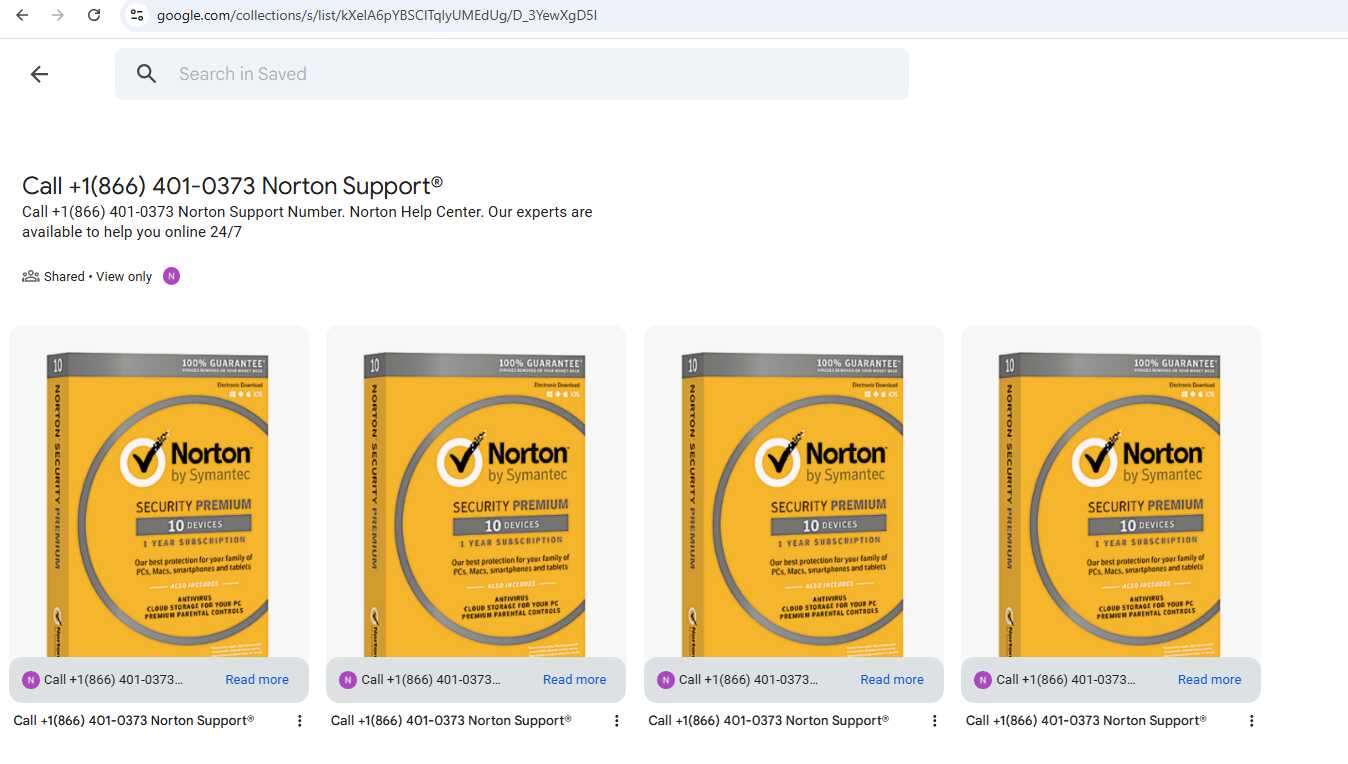
Task: Click the magnifier icon in Search in Saved
Action: click(x=147, y=74)
